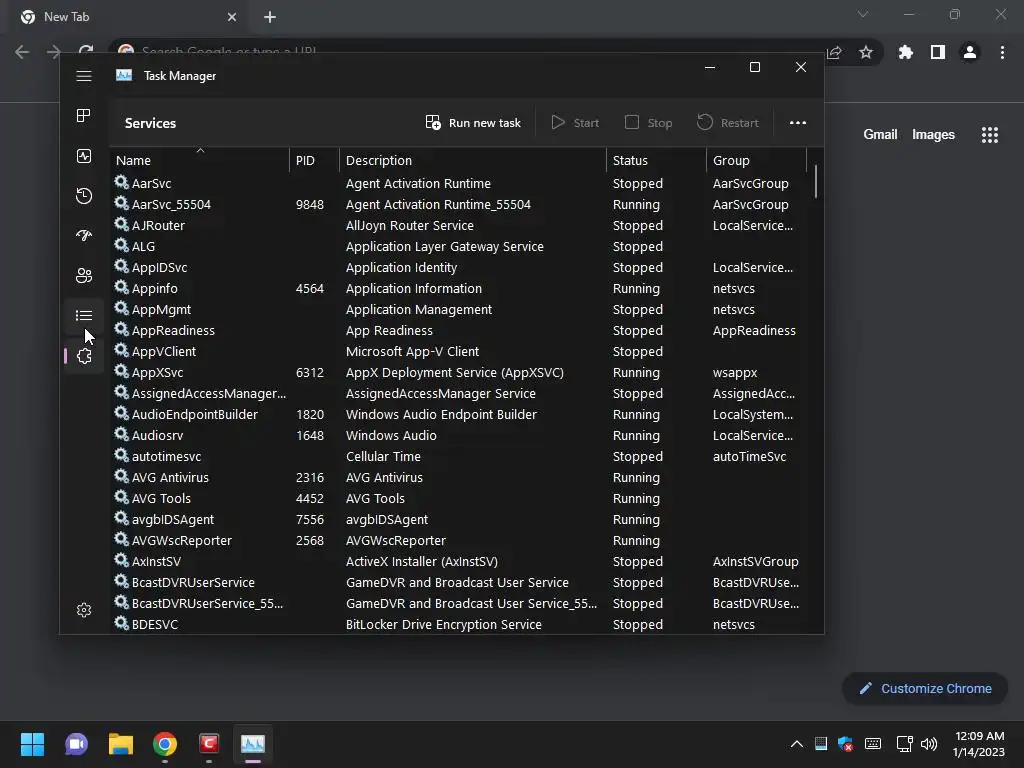Click the wsappx group cell
This screenshot has width=1024, height=768.
735,372
